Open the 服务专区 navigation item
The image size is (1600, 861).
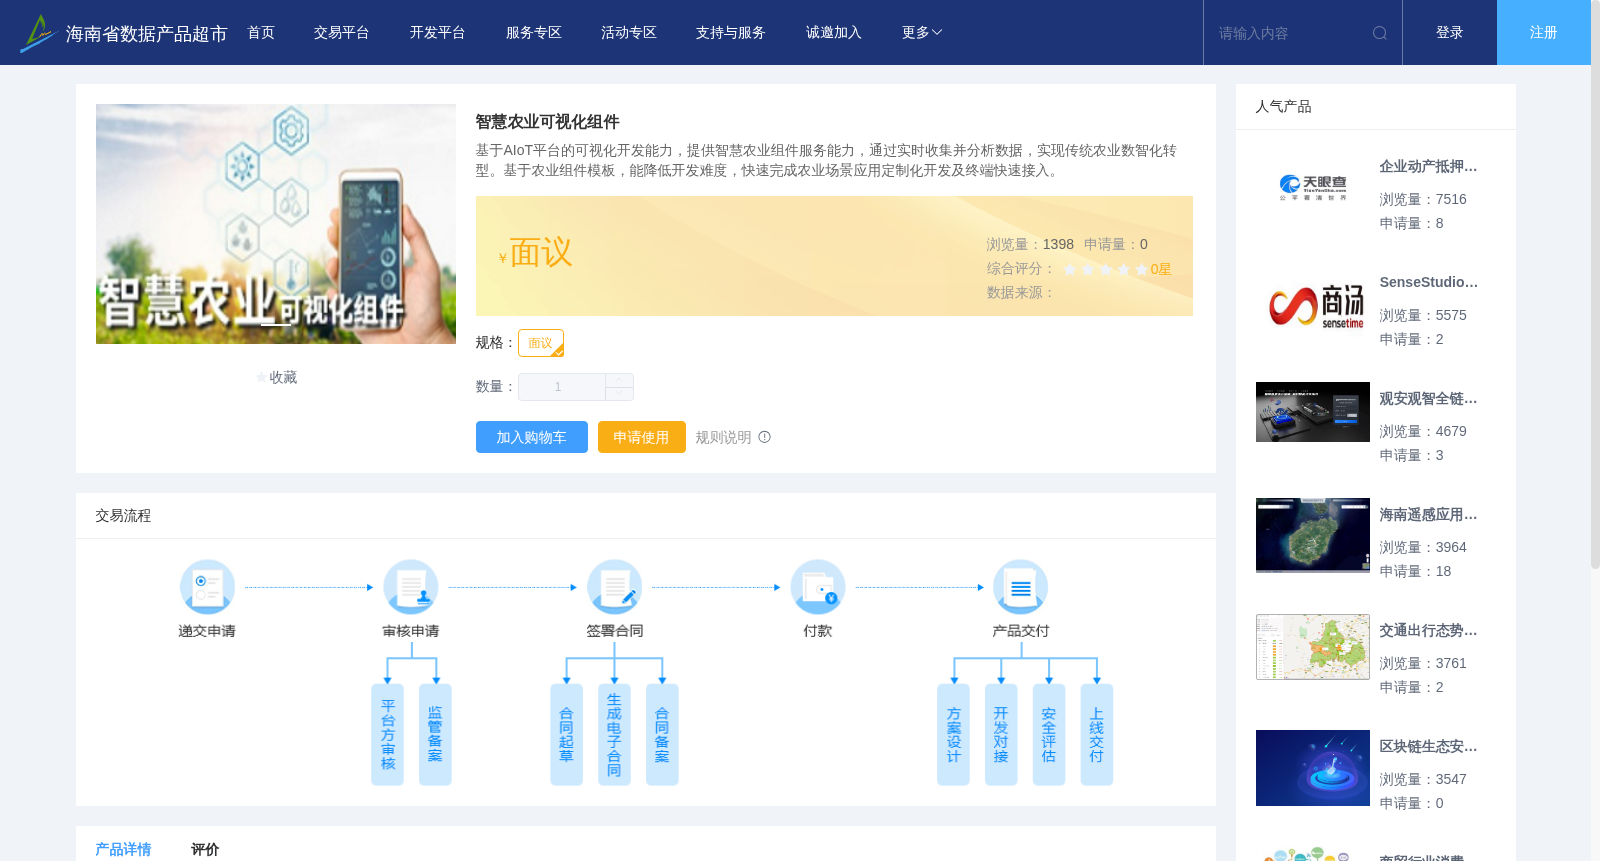coord(534,33)
